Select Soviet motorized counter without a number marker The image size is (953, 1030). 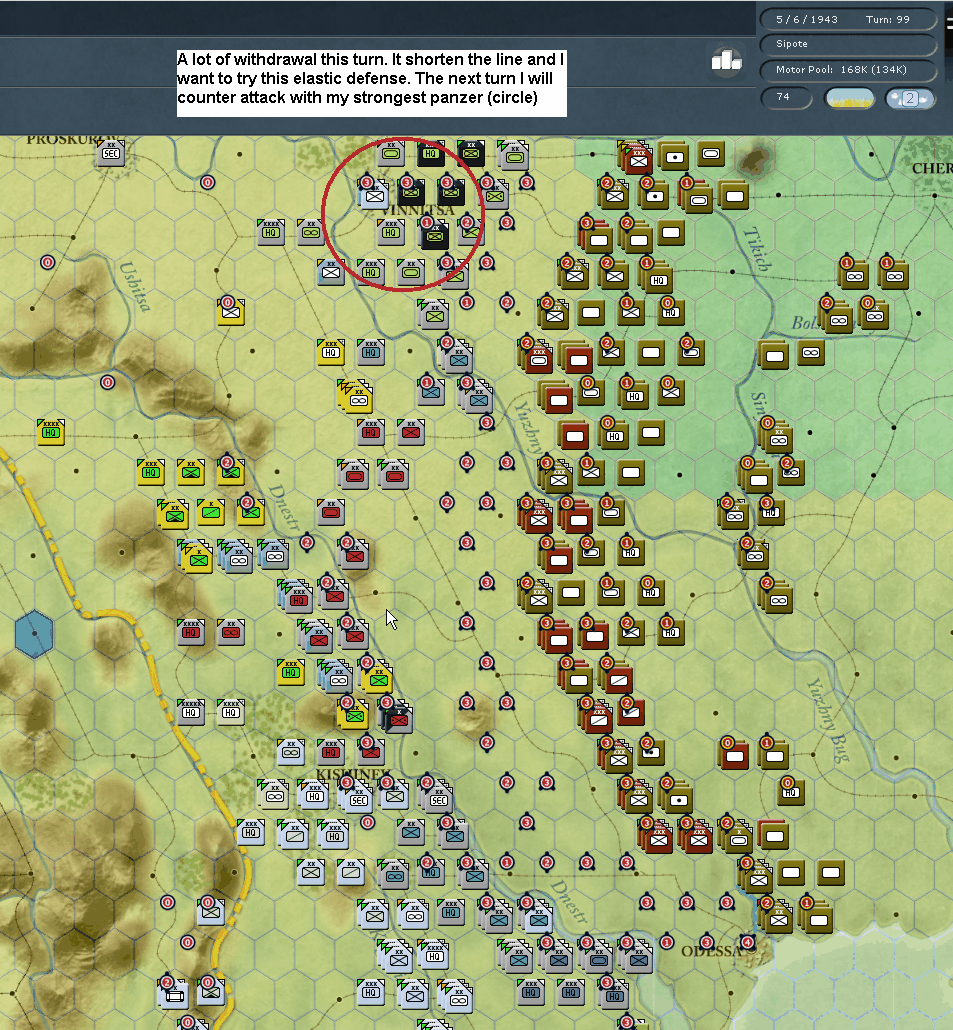811,353
